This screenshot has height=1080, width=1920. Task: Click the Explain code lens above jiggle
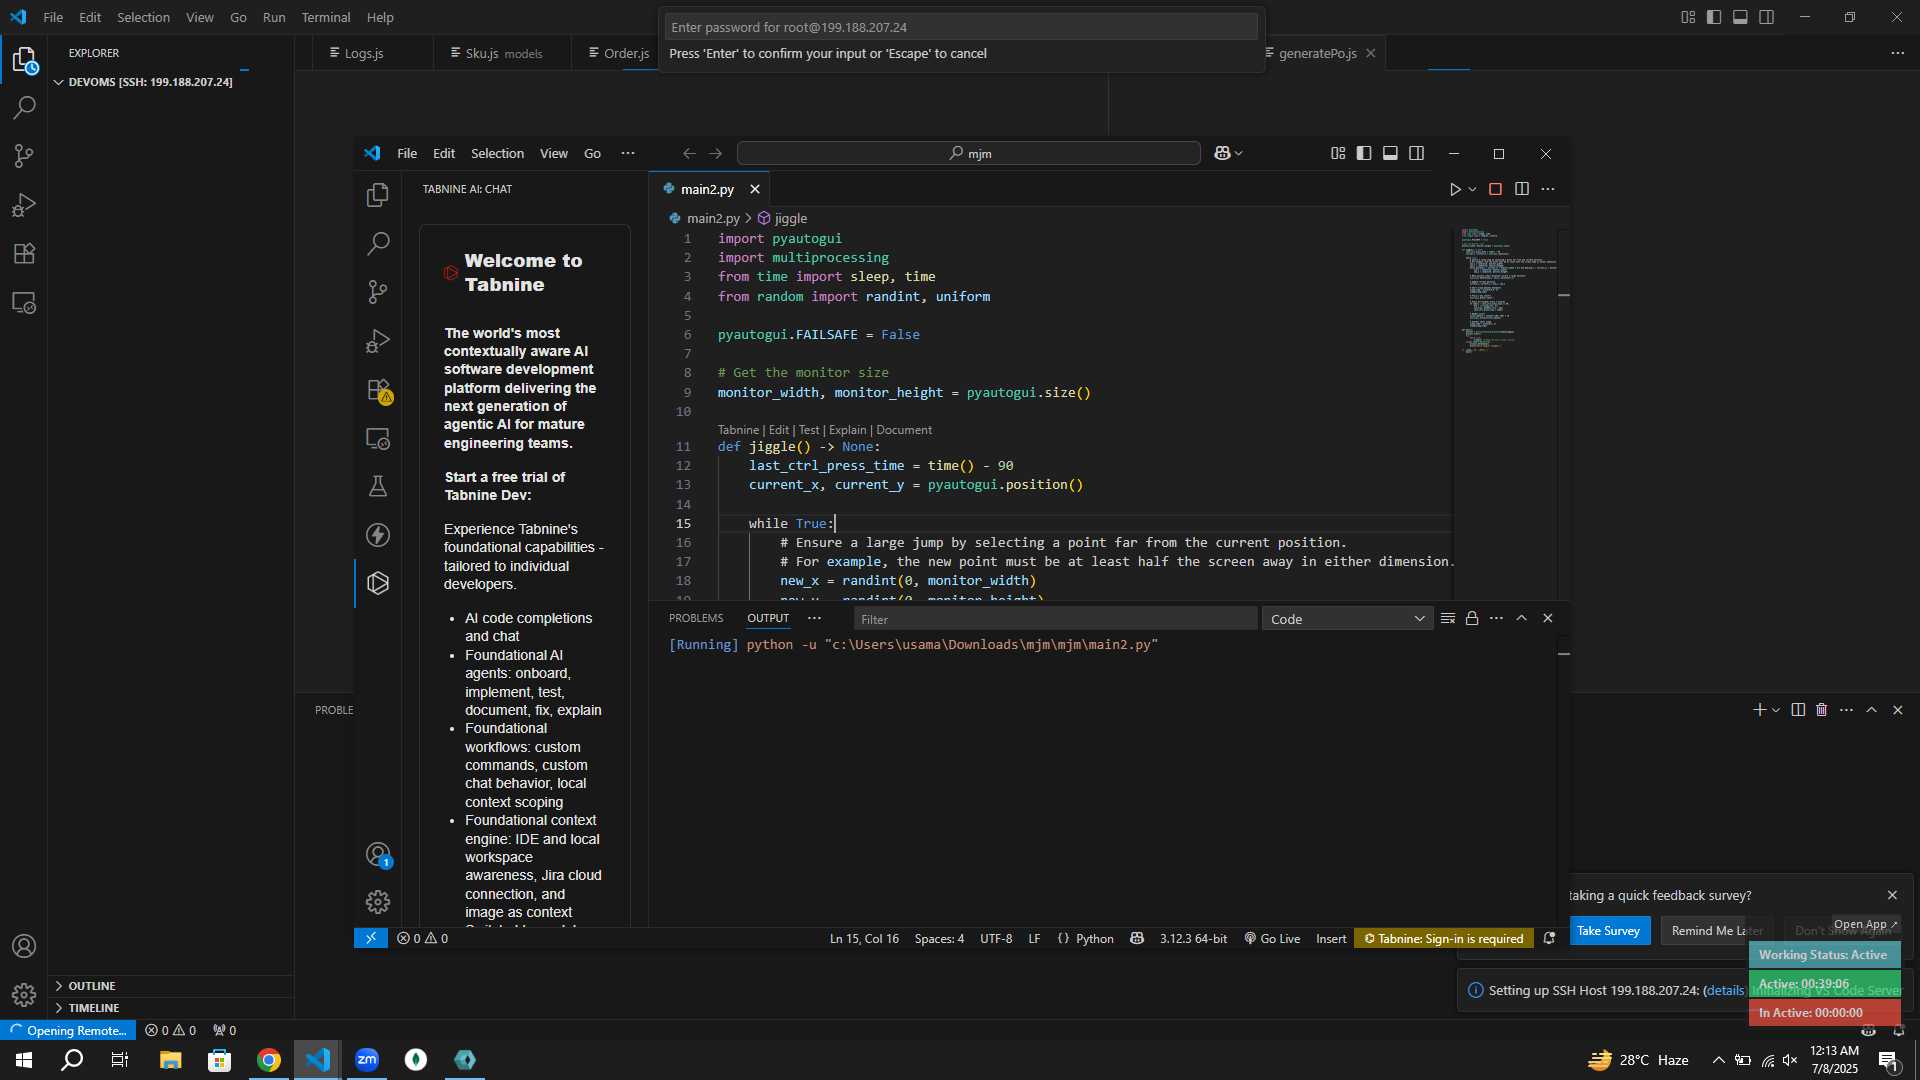847,430
